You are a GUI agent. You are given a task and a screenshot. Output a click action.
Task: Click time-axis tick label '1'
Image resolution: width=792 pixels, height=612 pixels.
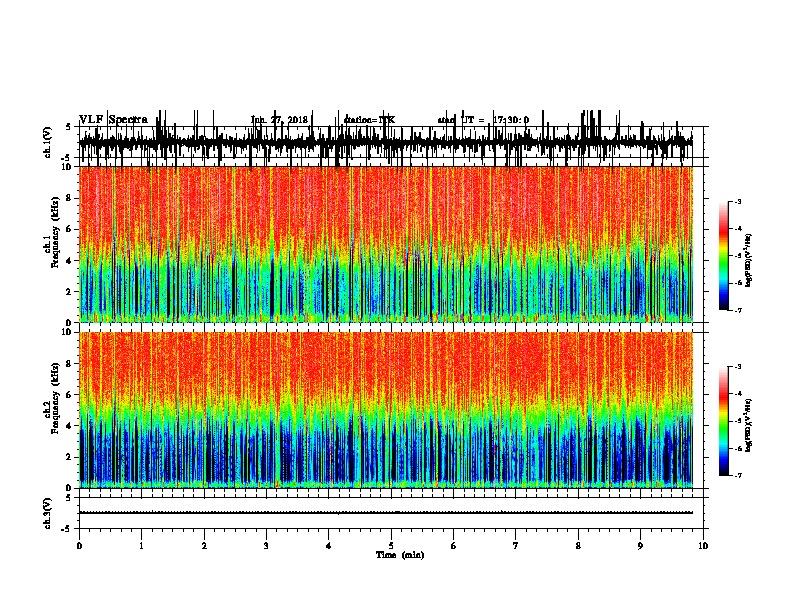[141, 546]
